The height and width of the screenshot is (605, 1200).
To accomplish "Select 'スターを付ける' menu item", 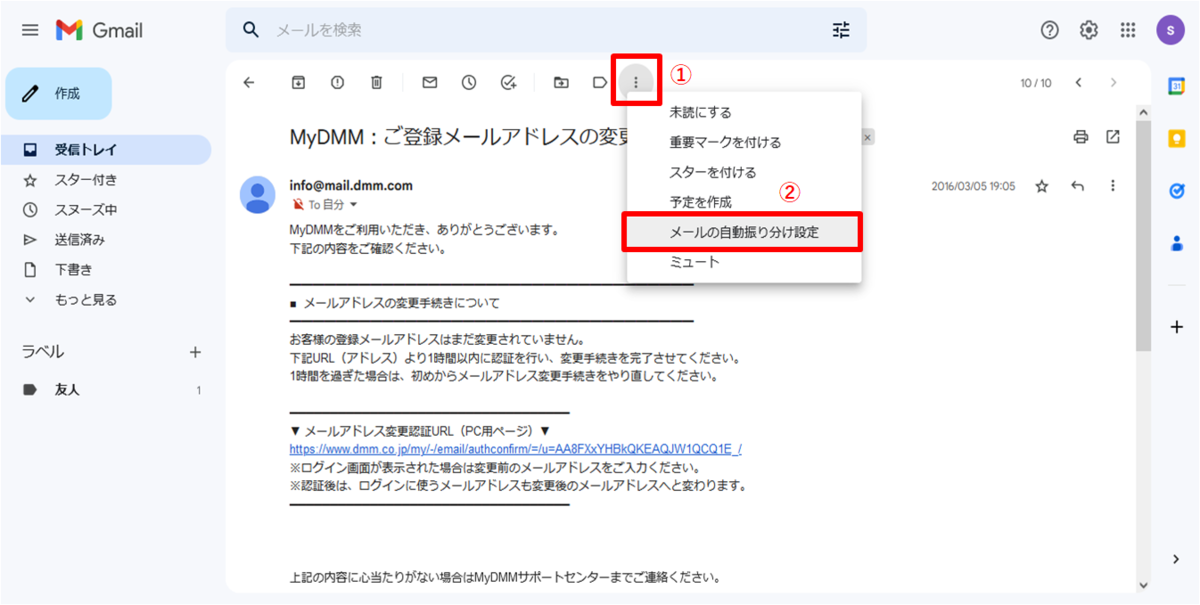I will pyautogui.click(x=744, y=173).
